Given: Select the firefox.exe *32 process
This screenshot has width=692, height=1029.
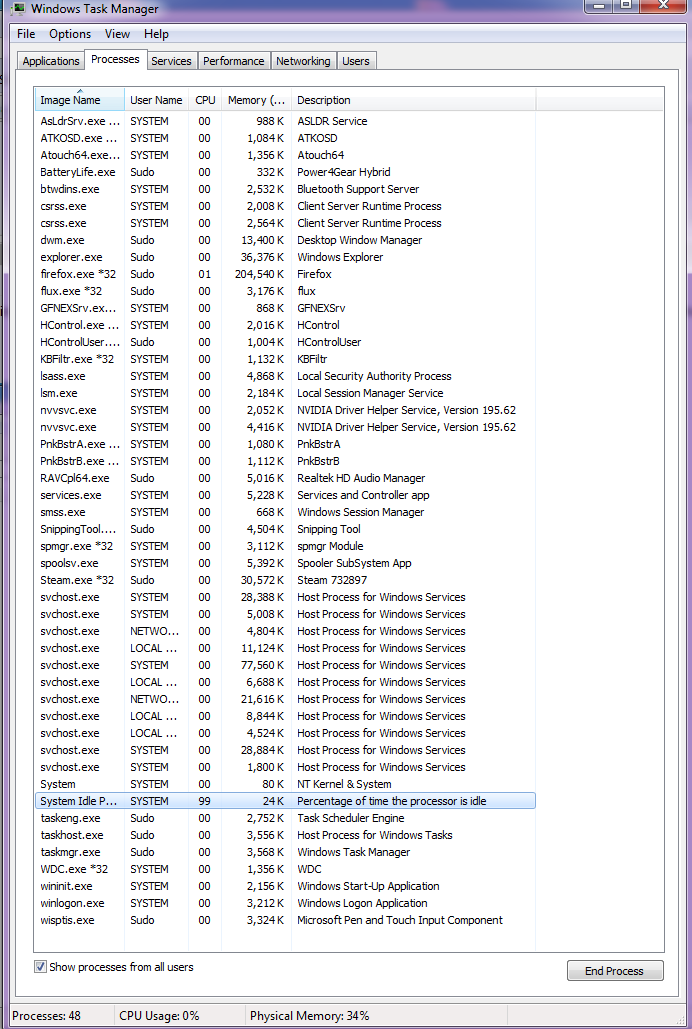Looking at the screenshot, I should pos(285,274).
